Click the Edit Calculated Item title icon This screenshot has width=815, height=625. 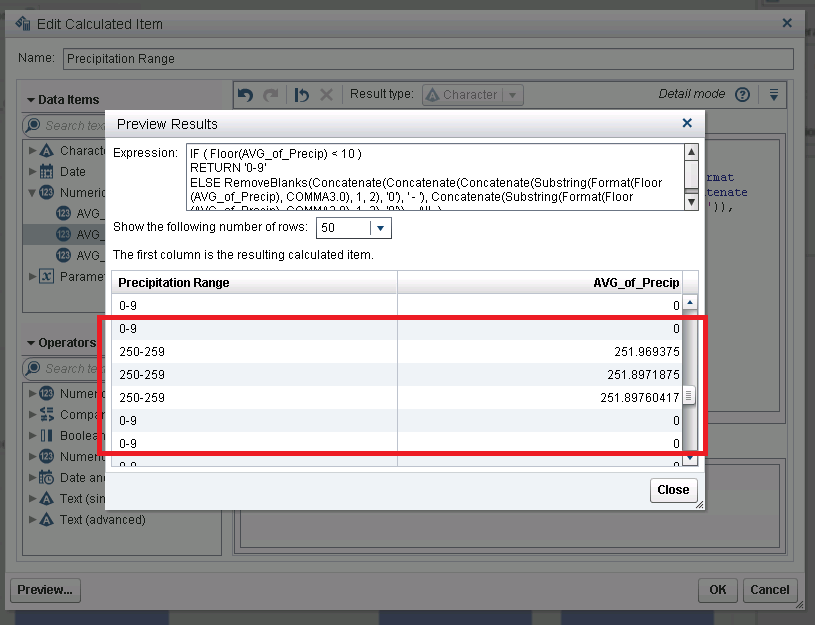coord(23,23)
